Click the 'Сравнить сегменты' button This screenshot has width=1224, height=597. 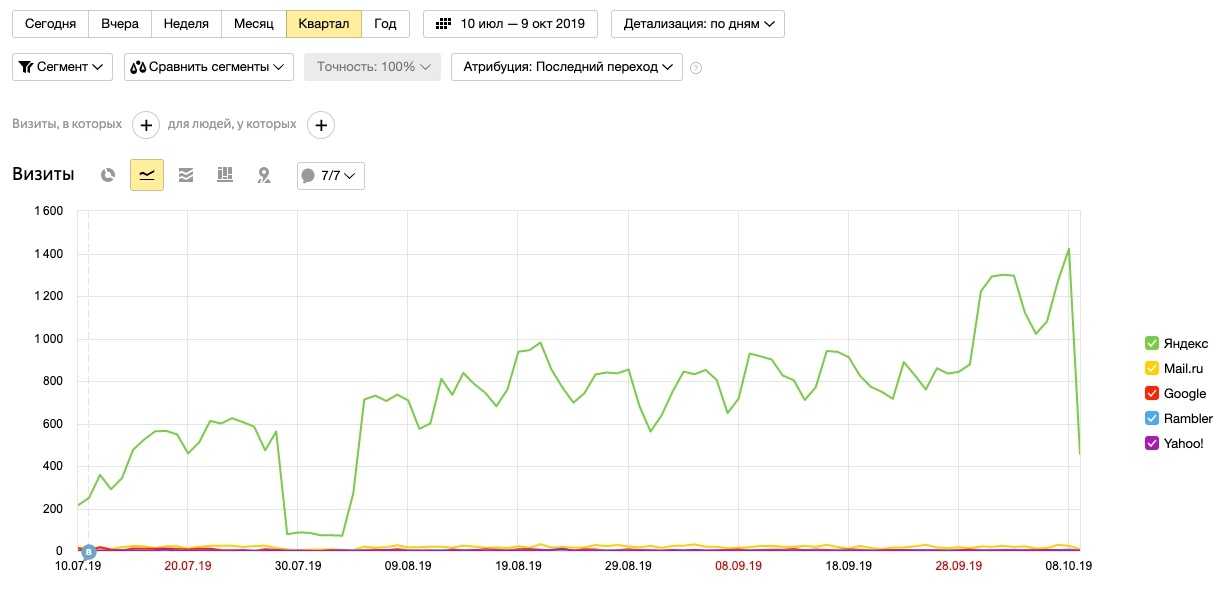[x=209, y=67]
